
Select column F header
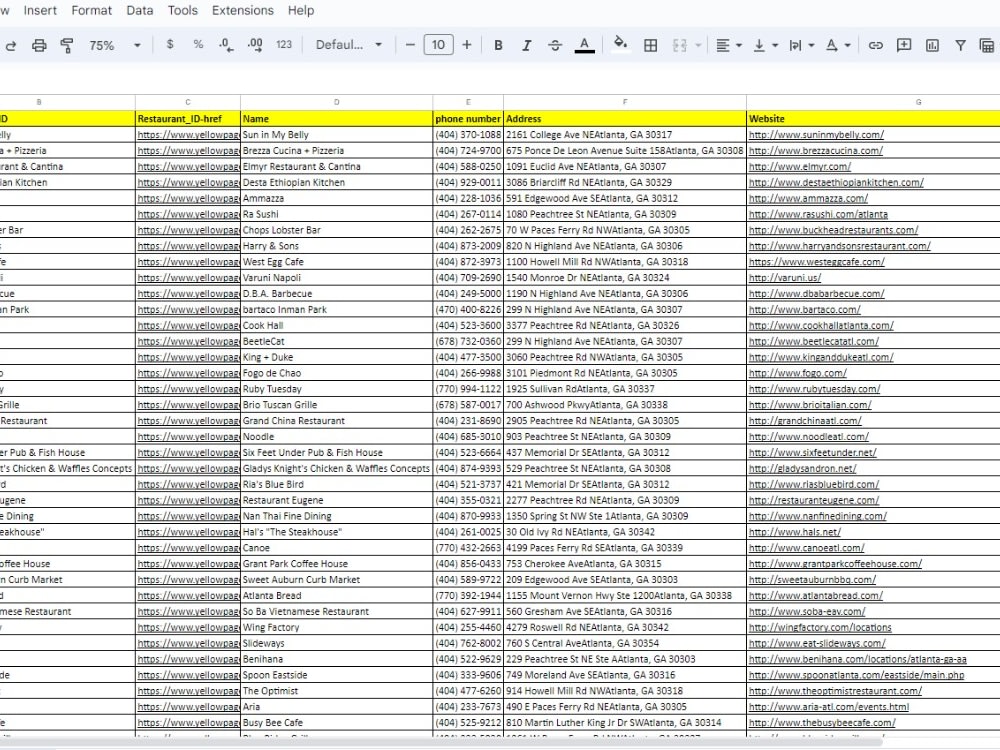[x=625, y=102]
